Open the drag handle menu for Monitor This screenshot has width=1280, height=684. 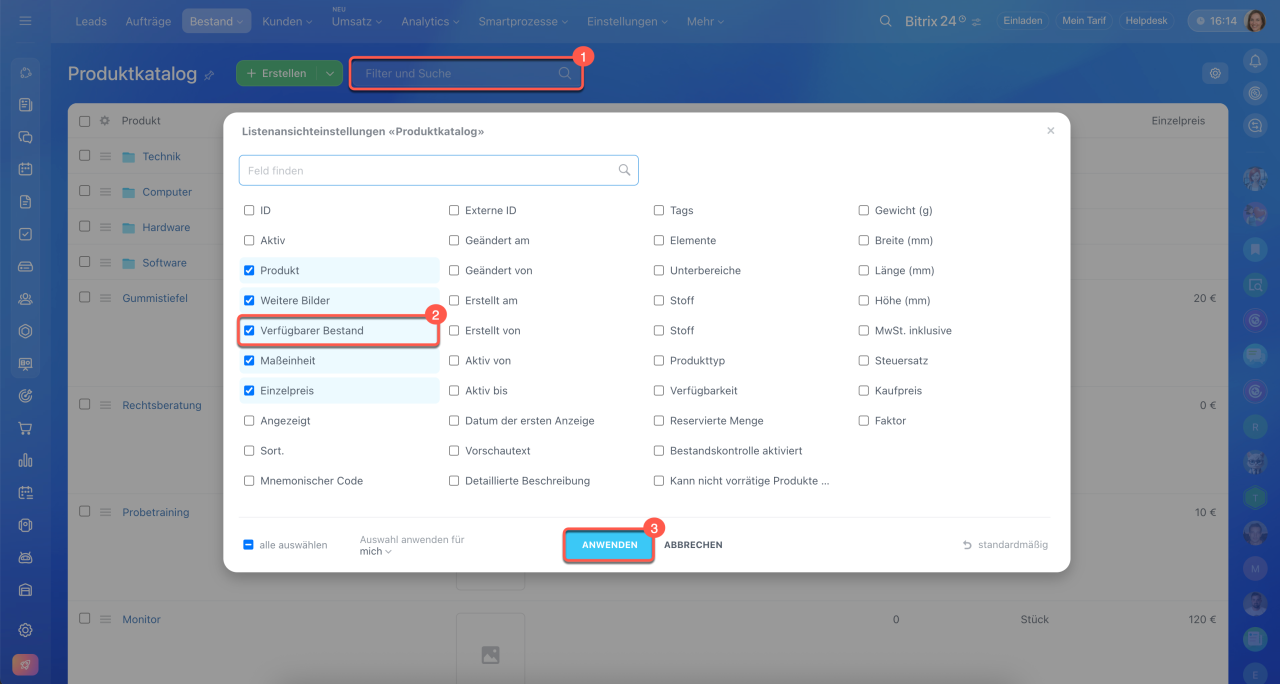[x=105, y=619]
